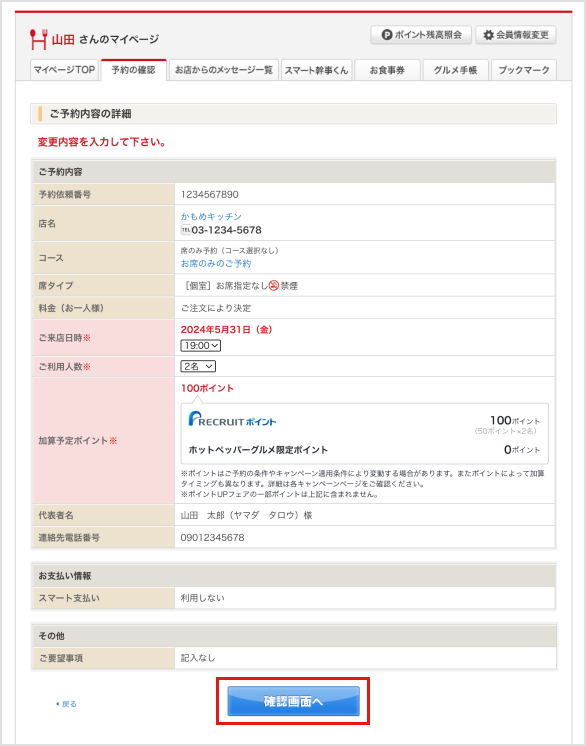The height and width of the screenshot is (746, 586).
Task: Open the お食事券 tab
Action: [x=387, y=70]
